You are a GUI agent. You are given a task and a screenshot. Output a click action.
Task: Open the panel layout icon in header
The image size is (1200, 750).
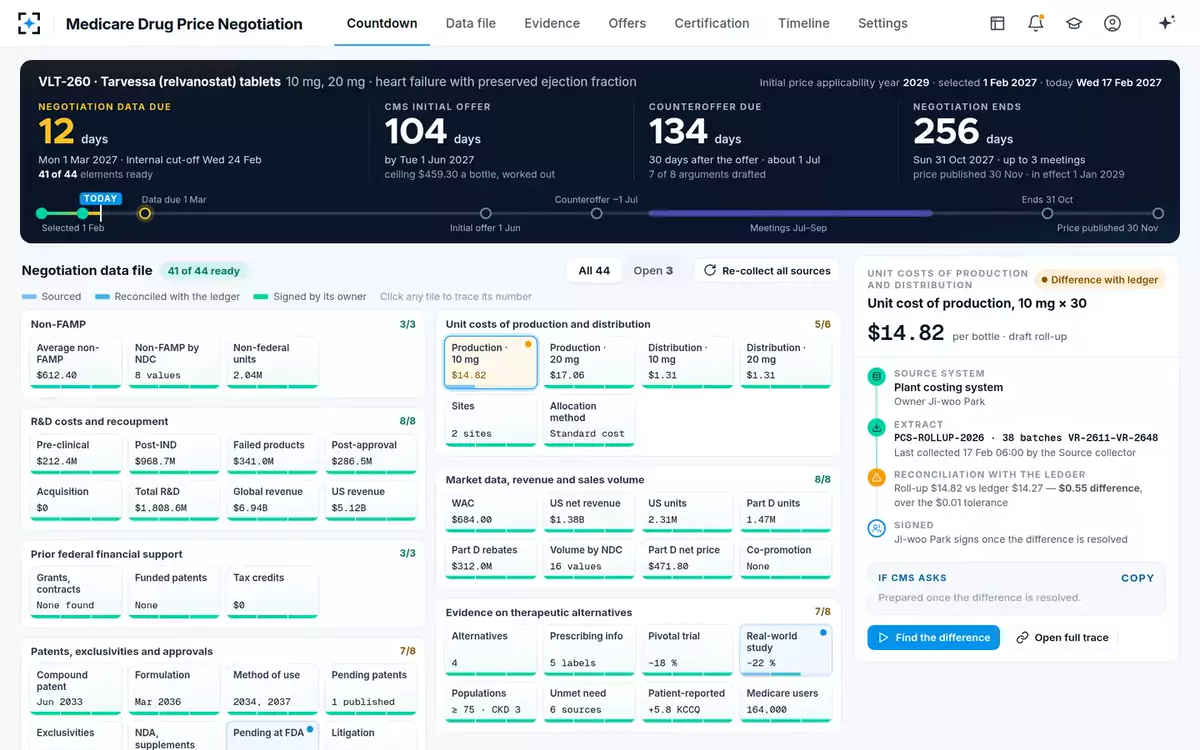point(997,23)
